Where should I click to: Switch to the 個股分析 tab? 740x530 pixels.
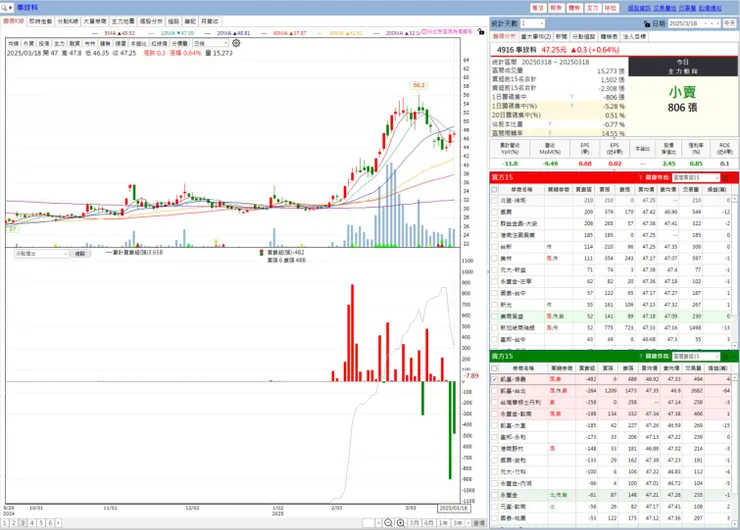151,21
